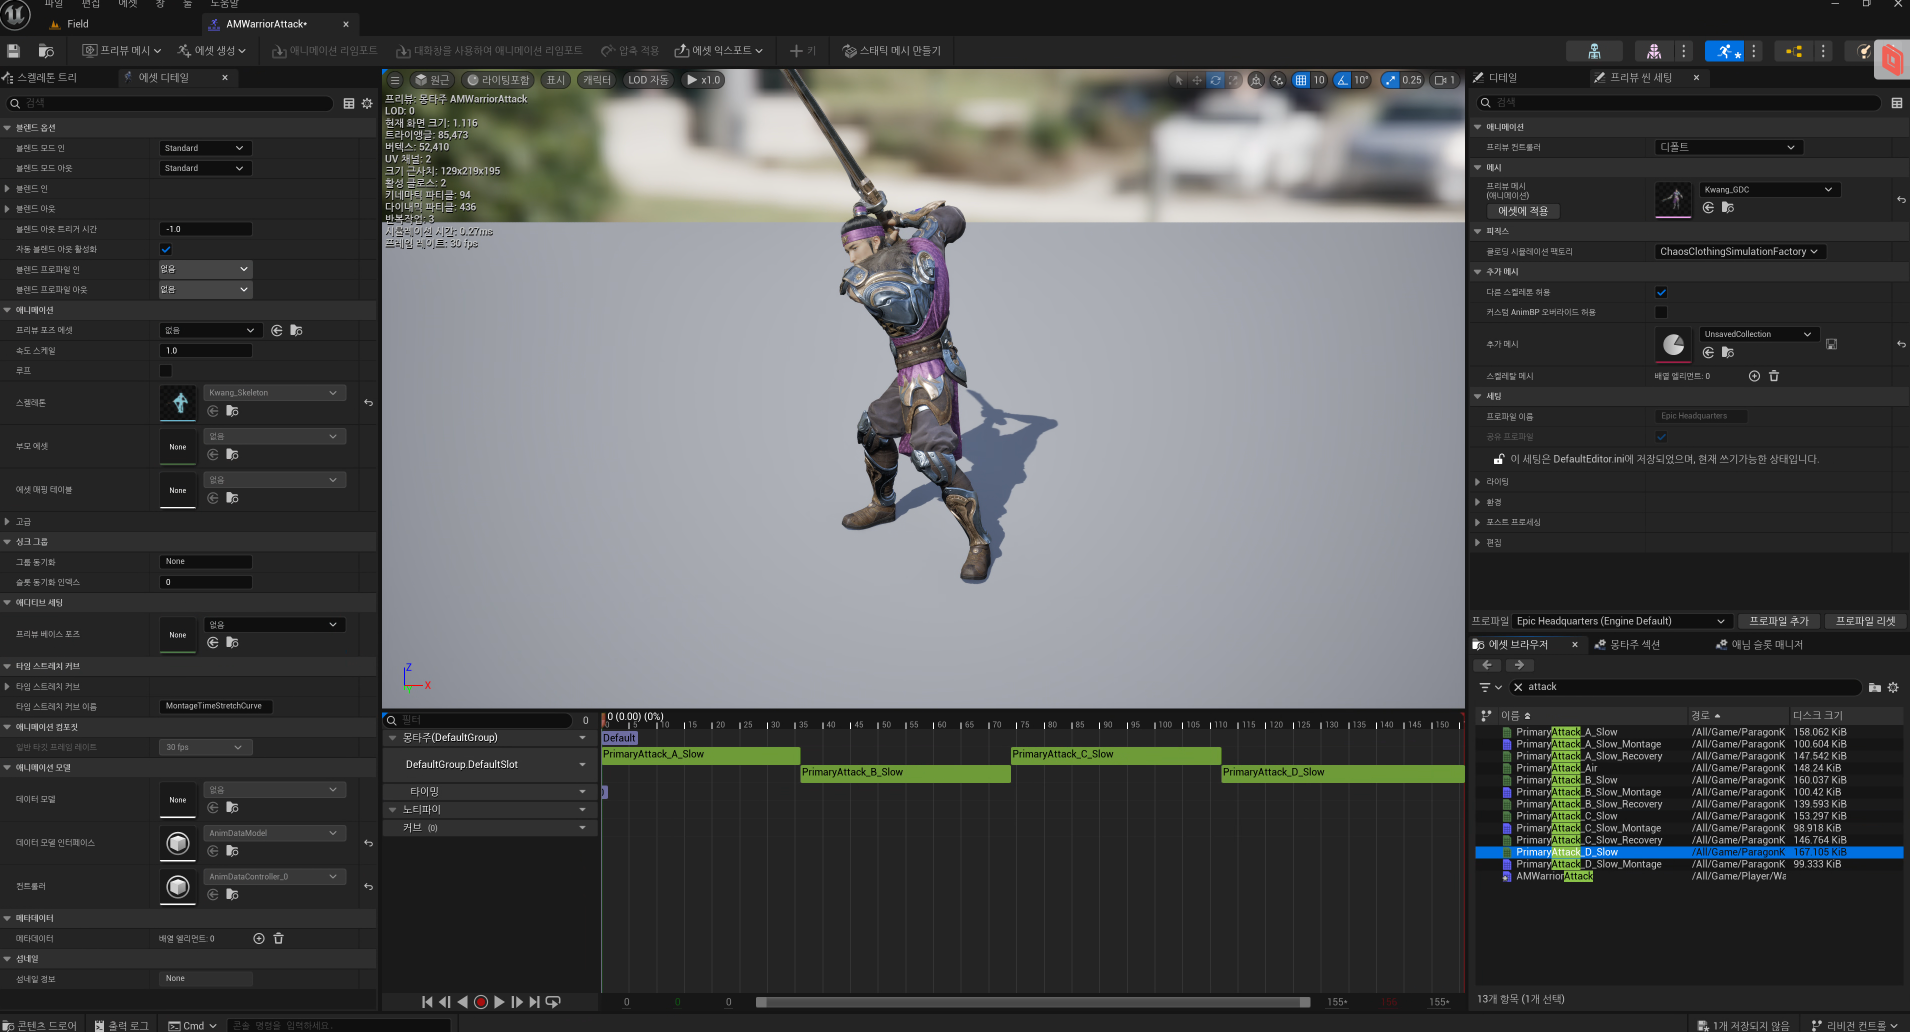
Task: Toggle the 루프 checkbox
Action: coord(166,371)
